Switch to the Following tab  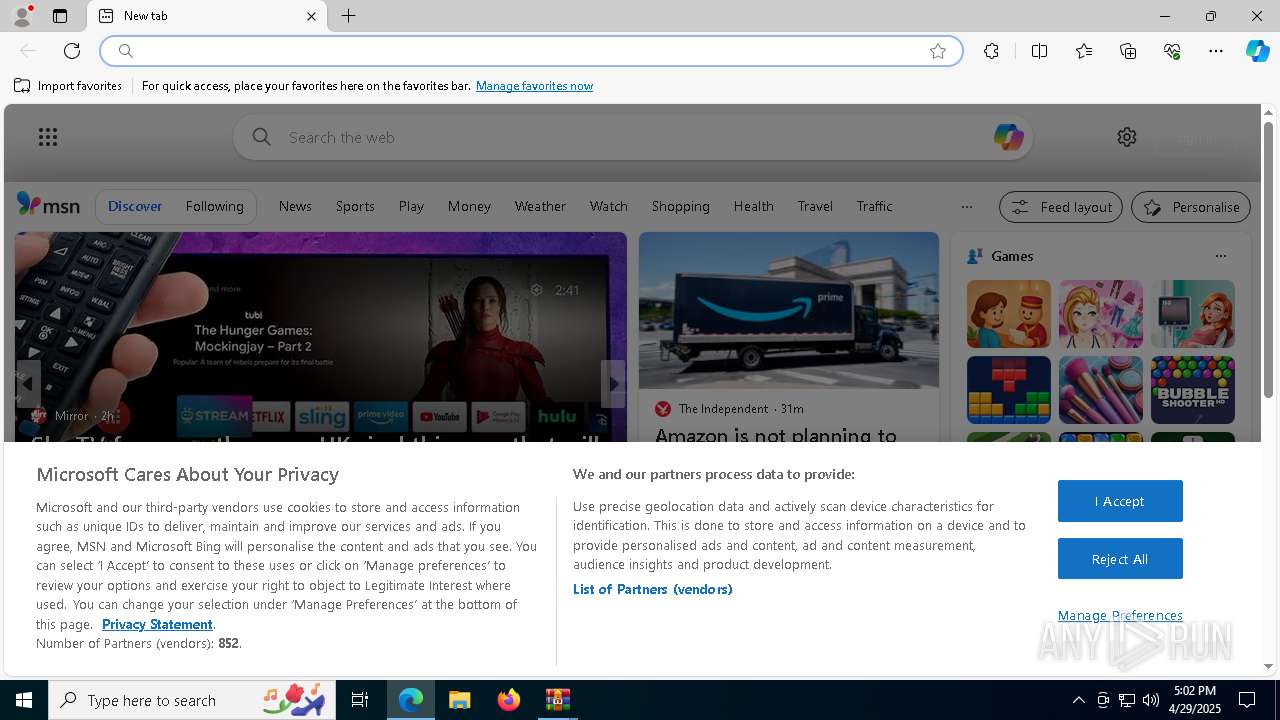214,206
